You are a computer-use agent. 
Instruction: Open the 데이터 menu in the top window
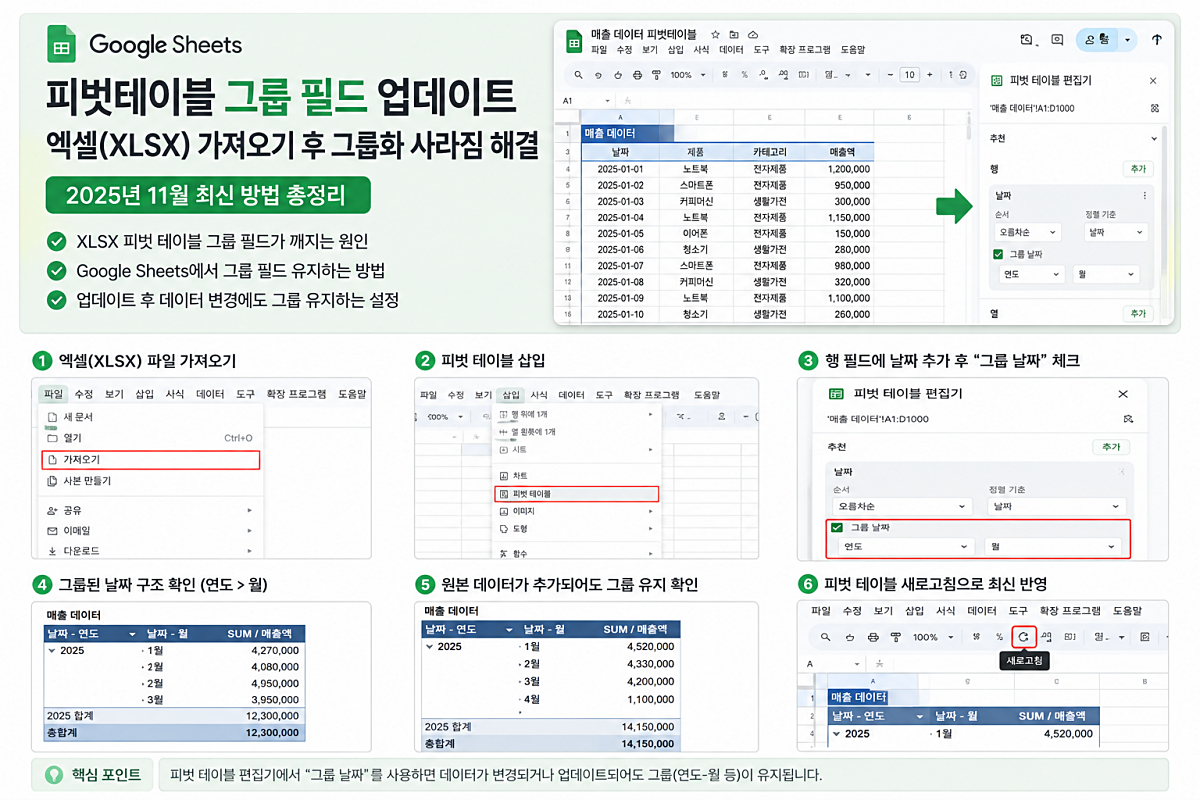(731, 50)
